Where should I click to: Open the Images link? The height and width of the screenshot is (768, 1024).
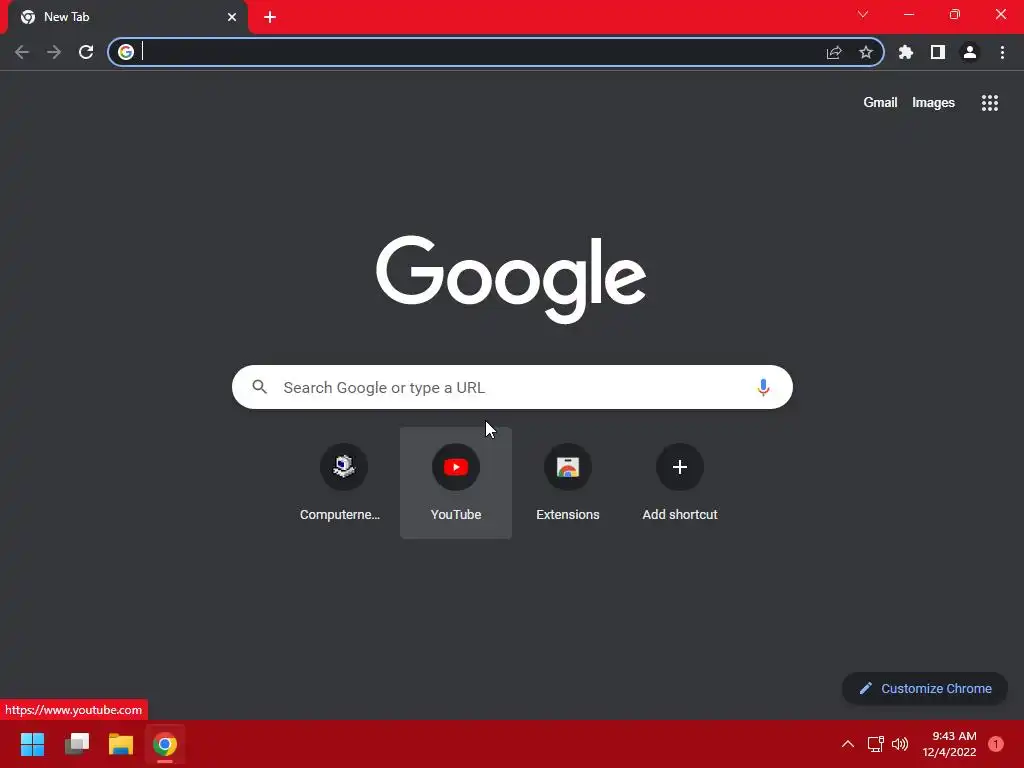(933, 103)
